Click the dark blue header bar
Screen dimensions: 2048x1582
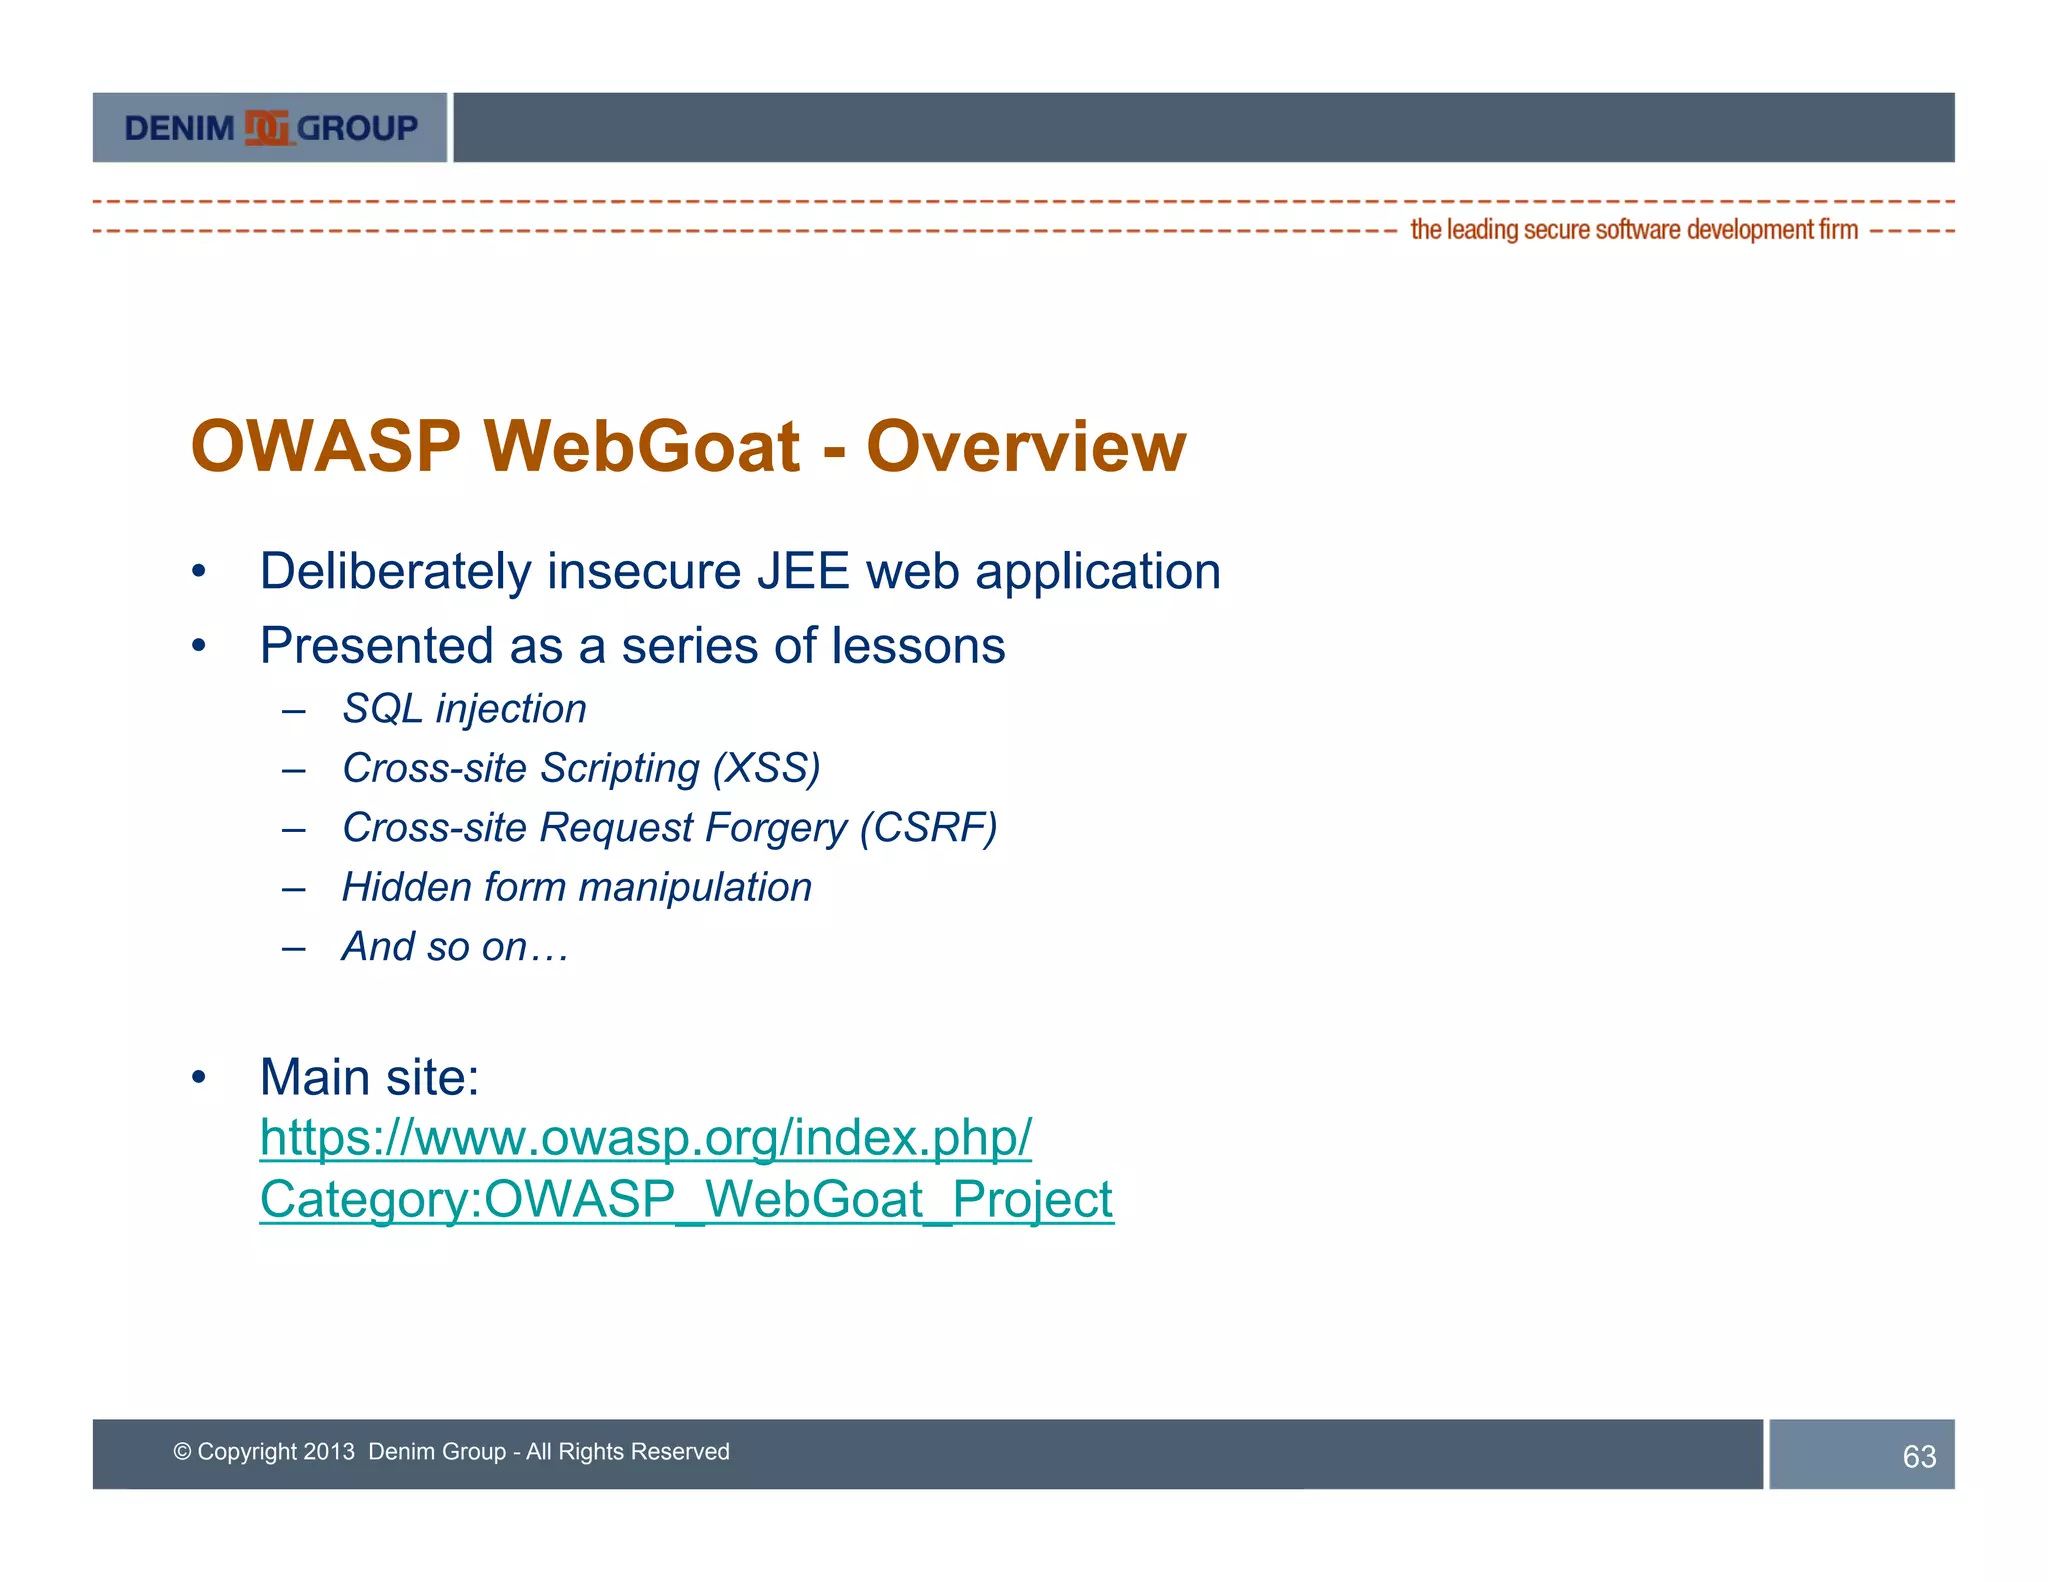tap(1200, 128)
